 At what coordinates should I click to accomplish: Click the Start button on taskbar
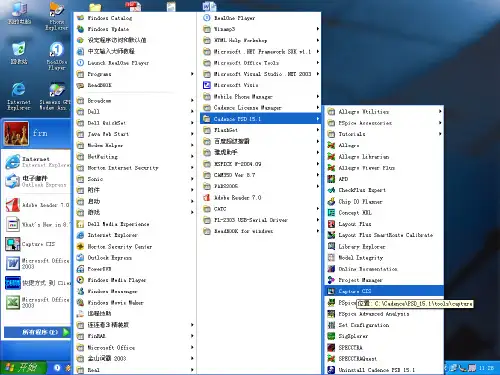[23, 368]
